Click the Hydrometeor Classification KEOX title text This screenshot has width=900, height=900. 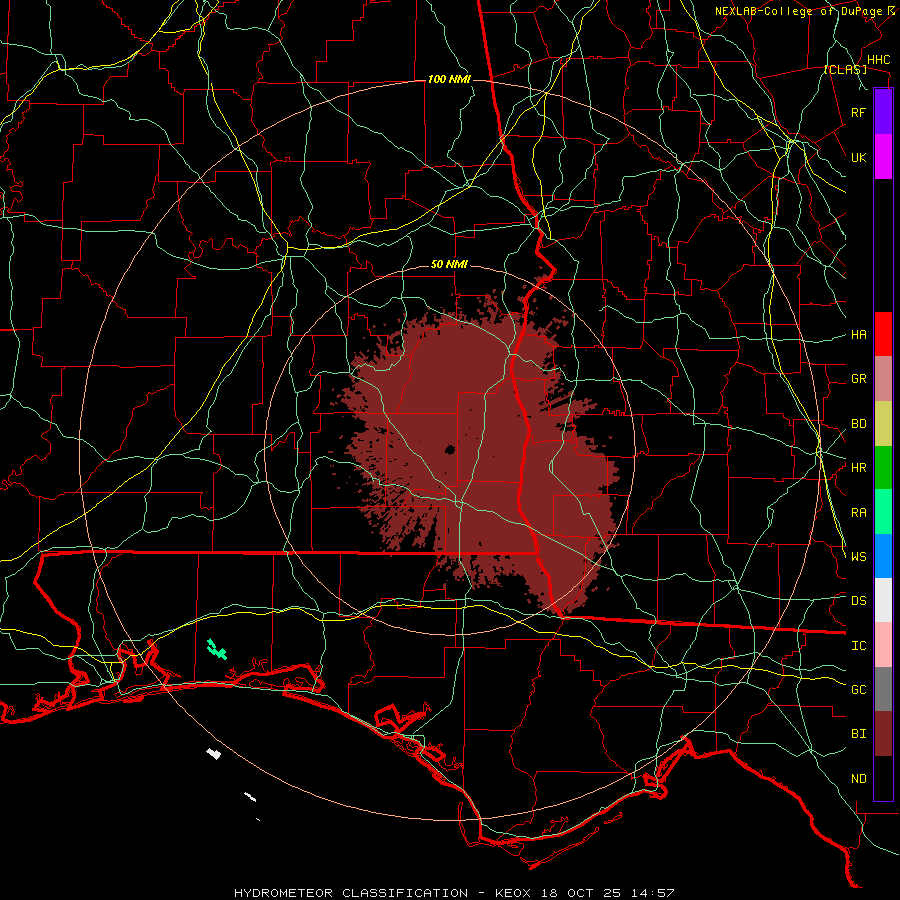click(454, 893)
